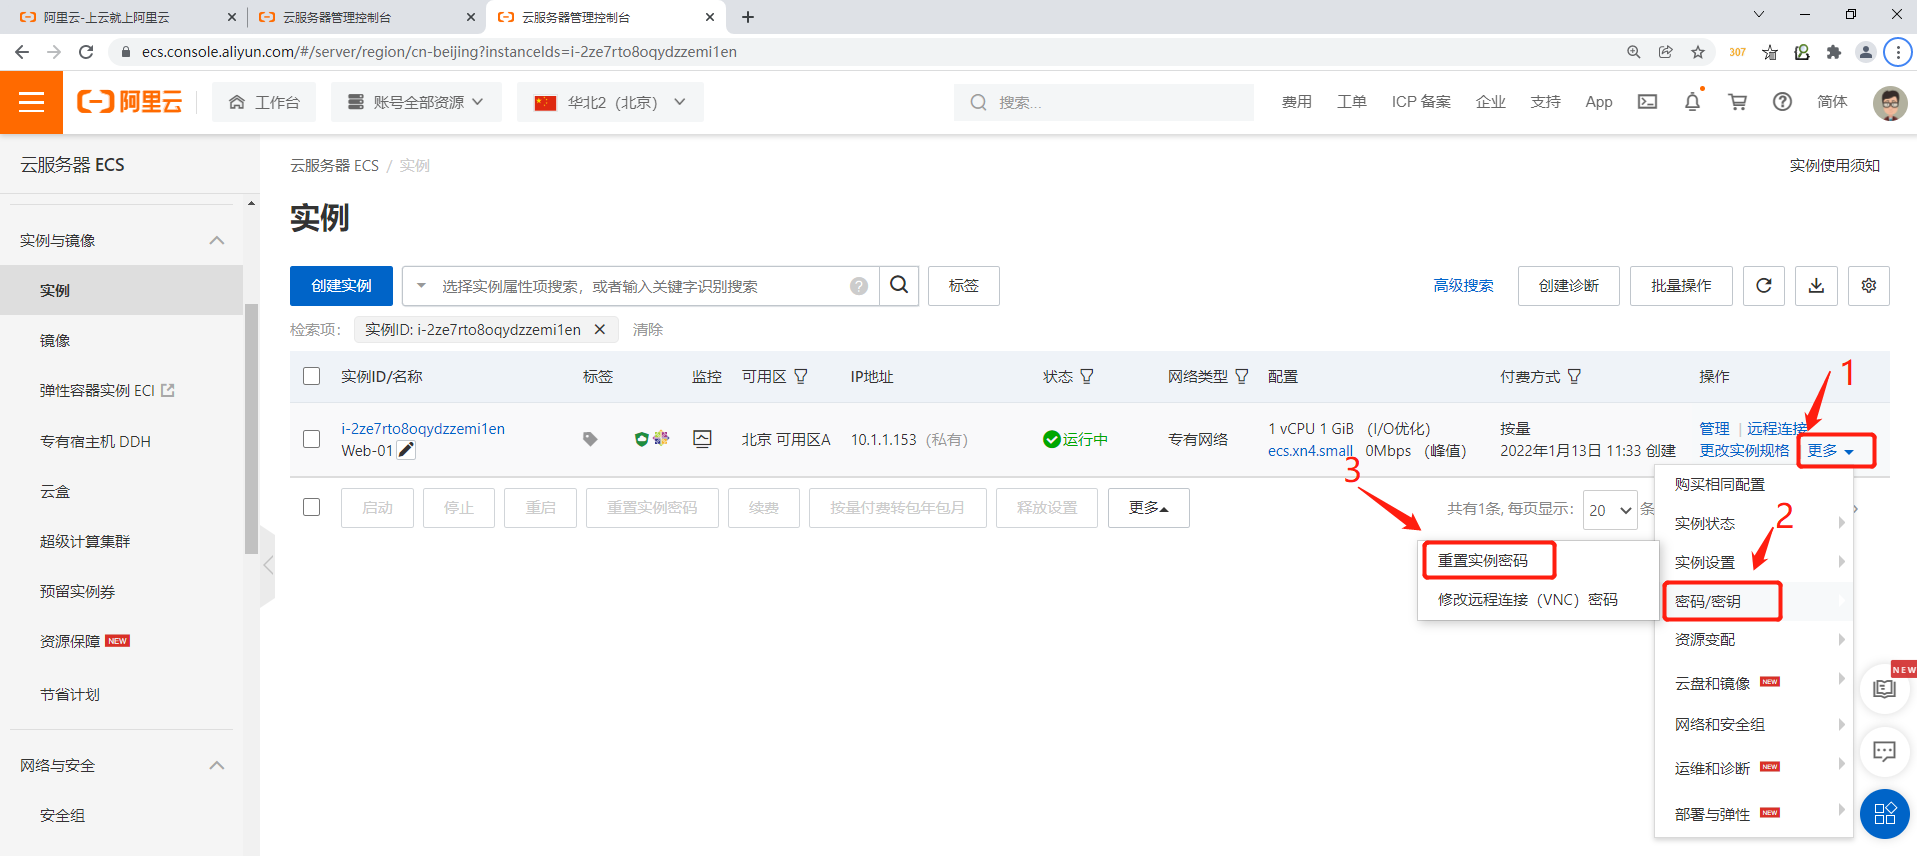Tick the checkbox for instance Web-01
Screen dimensions: 1917x856
click(x=312, y=439)
